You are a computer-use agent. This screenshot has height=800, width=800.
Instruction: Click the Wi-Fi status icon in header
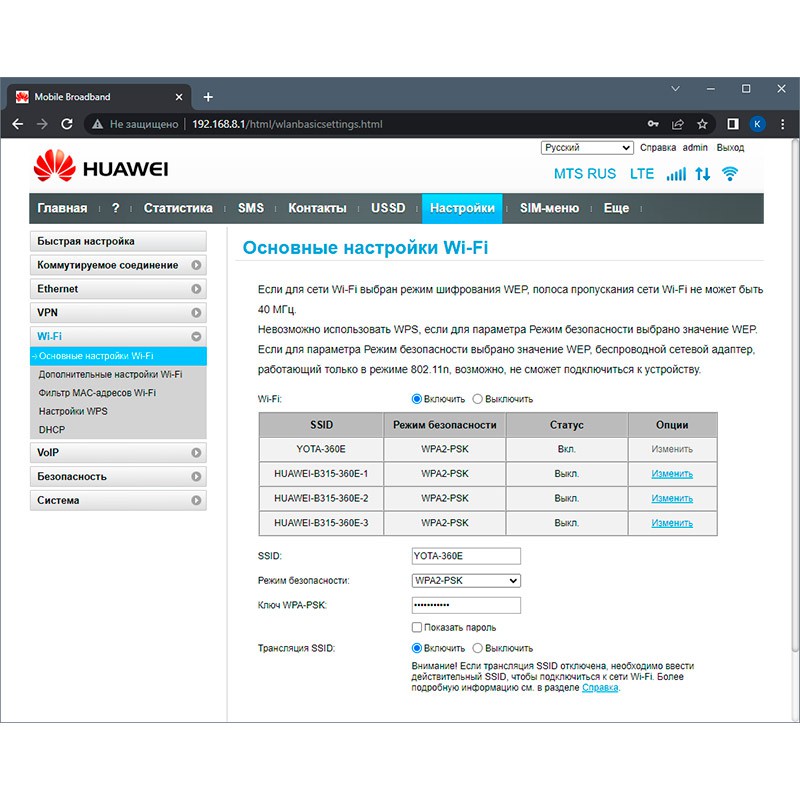pos(730,174)
